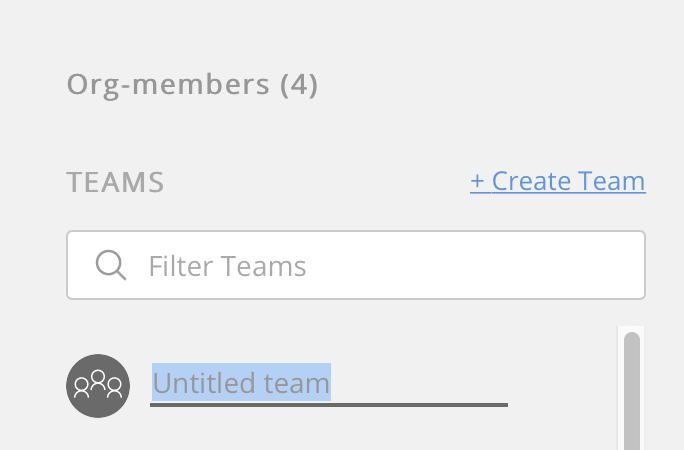Select the Org-members (4) heading
The height and width of the screenshot is (450, 684).
coord(192,84)
